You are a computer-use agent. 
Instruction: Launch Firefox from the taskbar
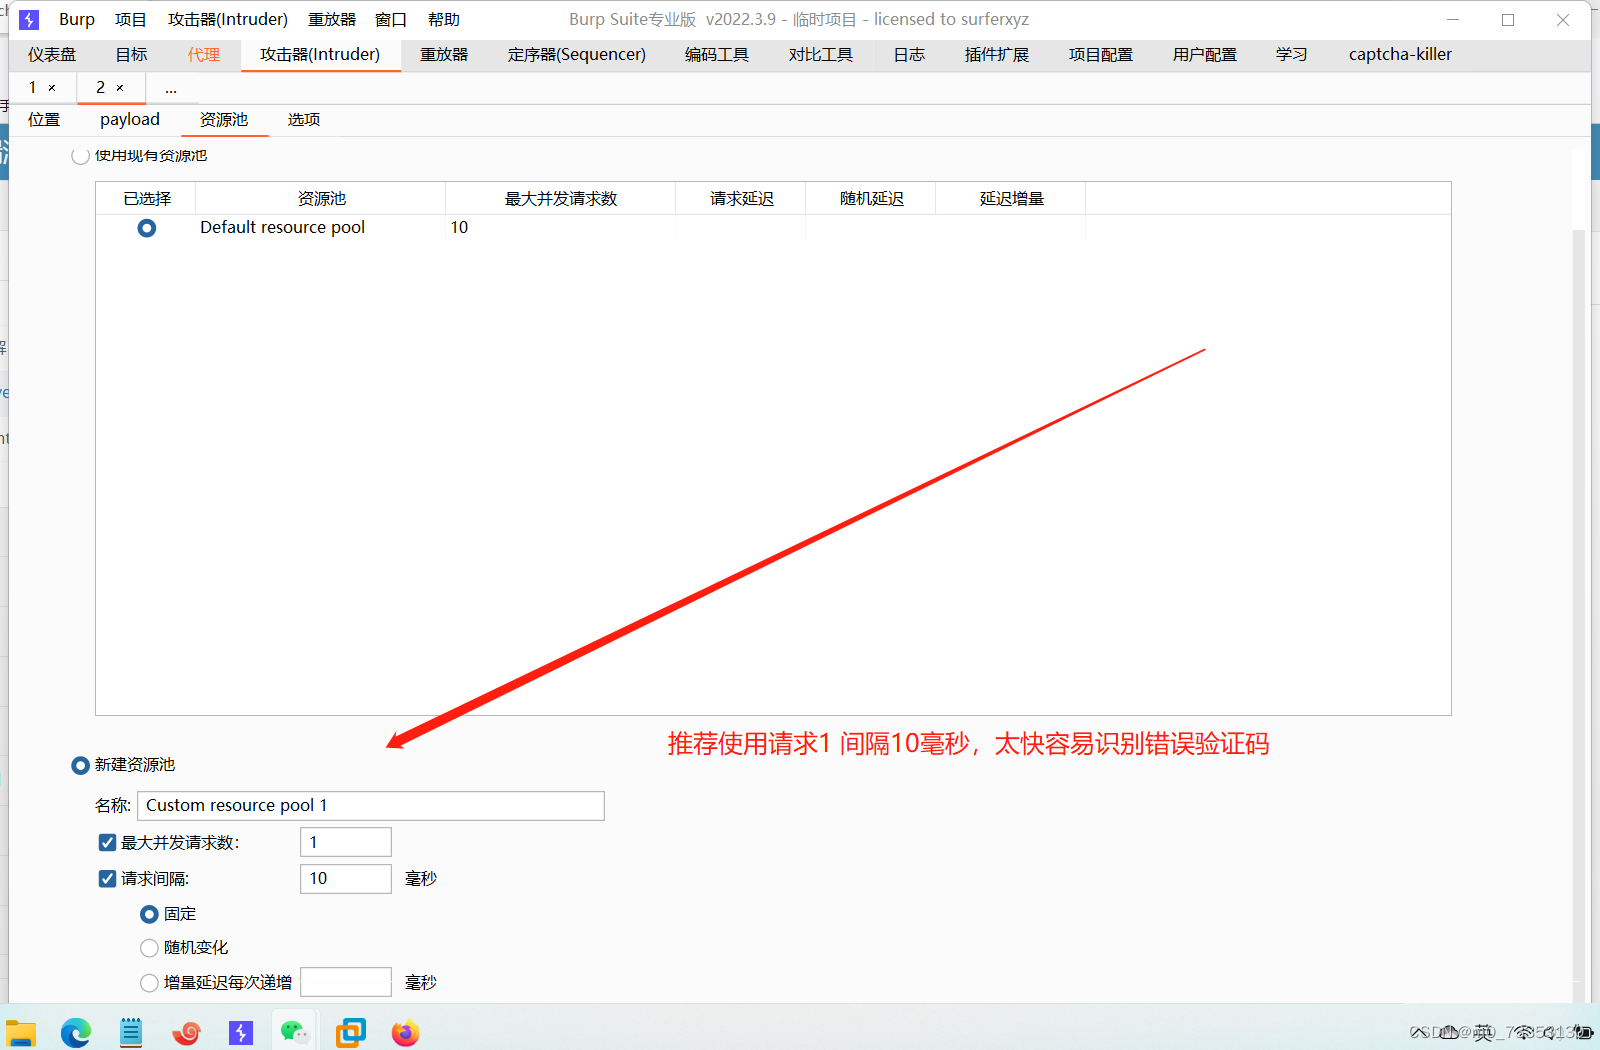pyautogui.click(x=405, y=1033)
